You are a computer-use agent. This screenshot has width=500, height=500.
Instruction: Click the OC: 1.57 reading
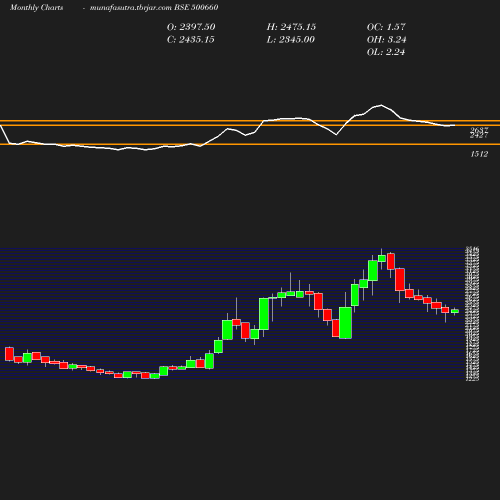coord(386,27)
